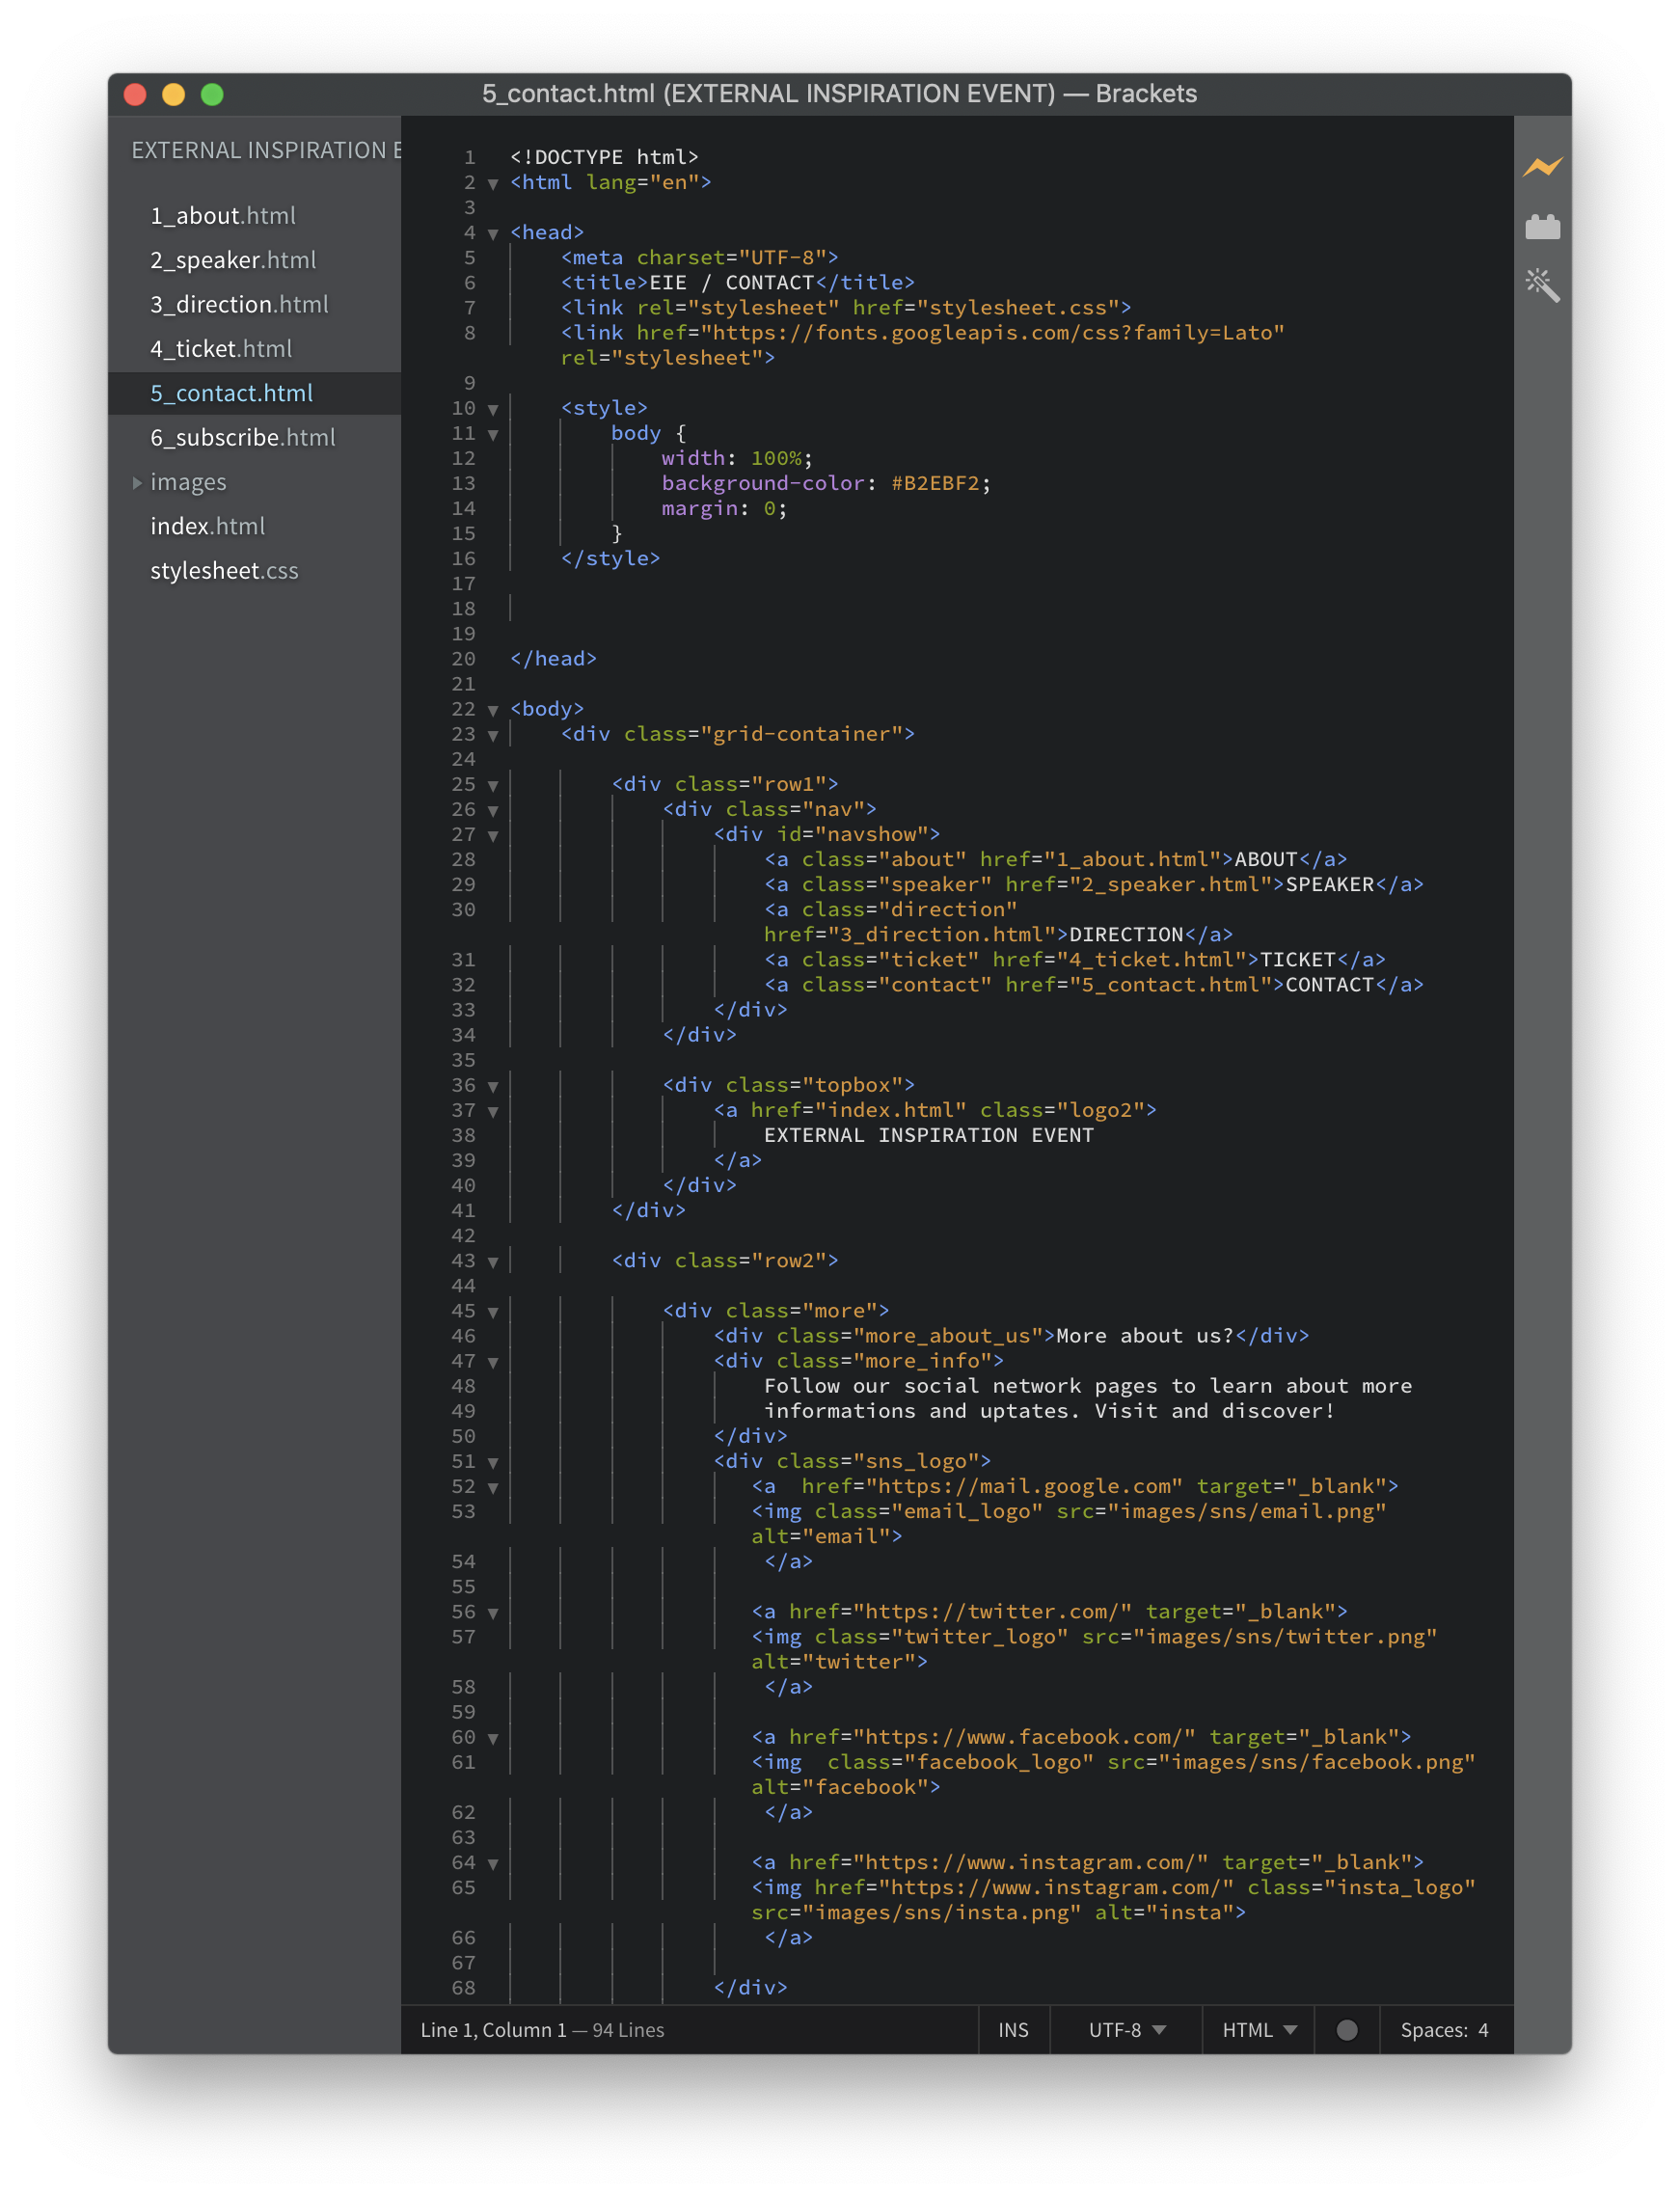Viewport: 1680px width, 2197px height.
Task: Collapse mail.google anchor fold on line 52
Action: coord(492,1487)
